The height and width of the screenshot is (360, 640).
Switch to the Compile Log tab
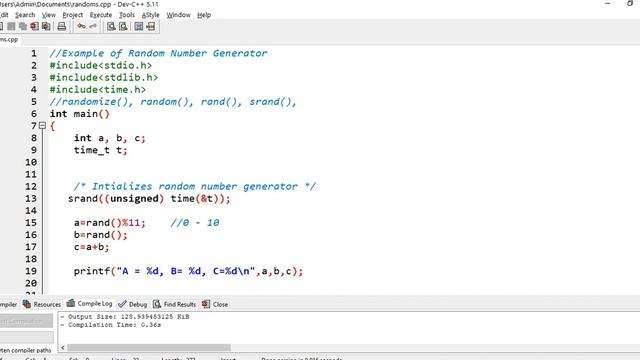pos(89,304)
